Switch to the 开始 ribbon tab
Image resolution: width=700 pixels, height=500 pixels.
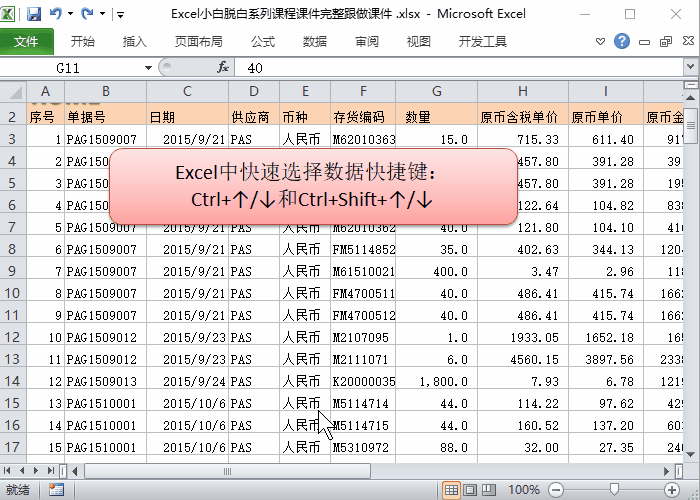point(83,42)
